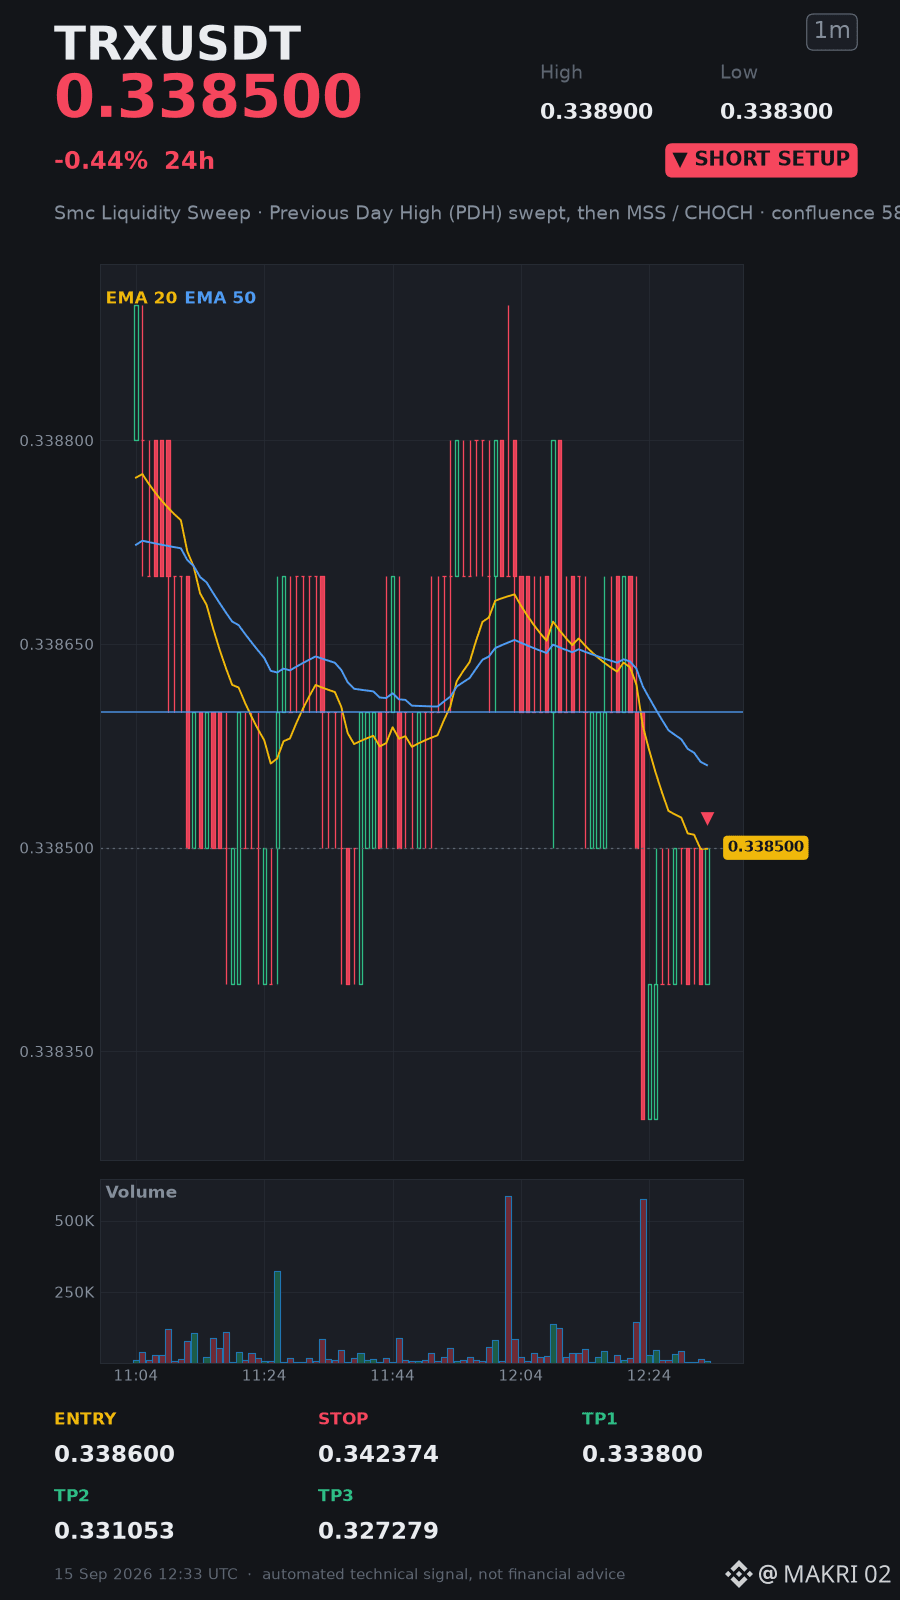This screenshot has width=900, height=1600.
Task: Select the EMA 20 legend label
Action: tap(141, 298)
